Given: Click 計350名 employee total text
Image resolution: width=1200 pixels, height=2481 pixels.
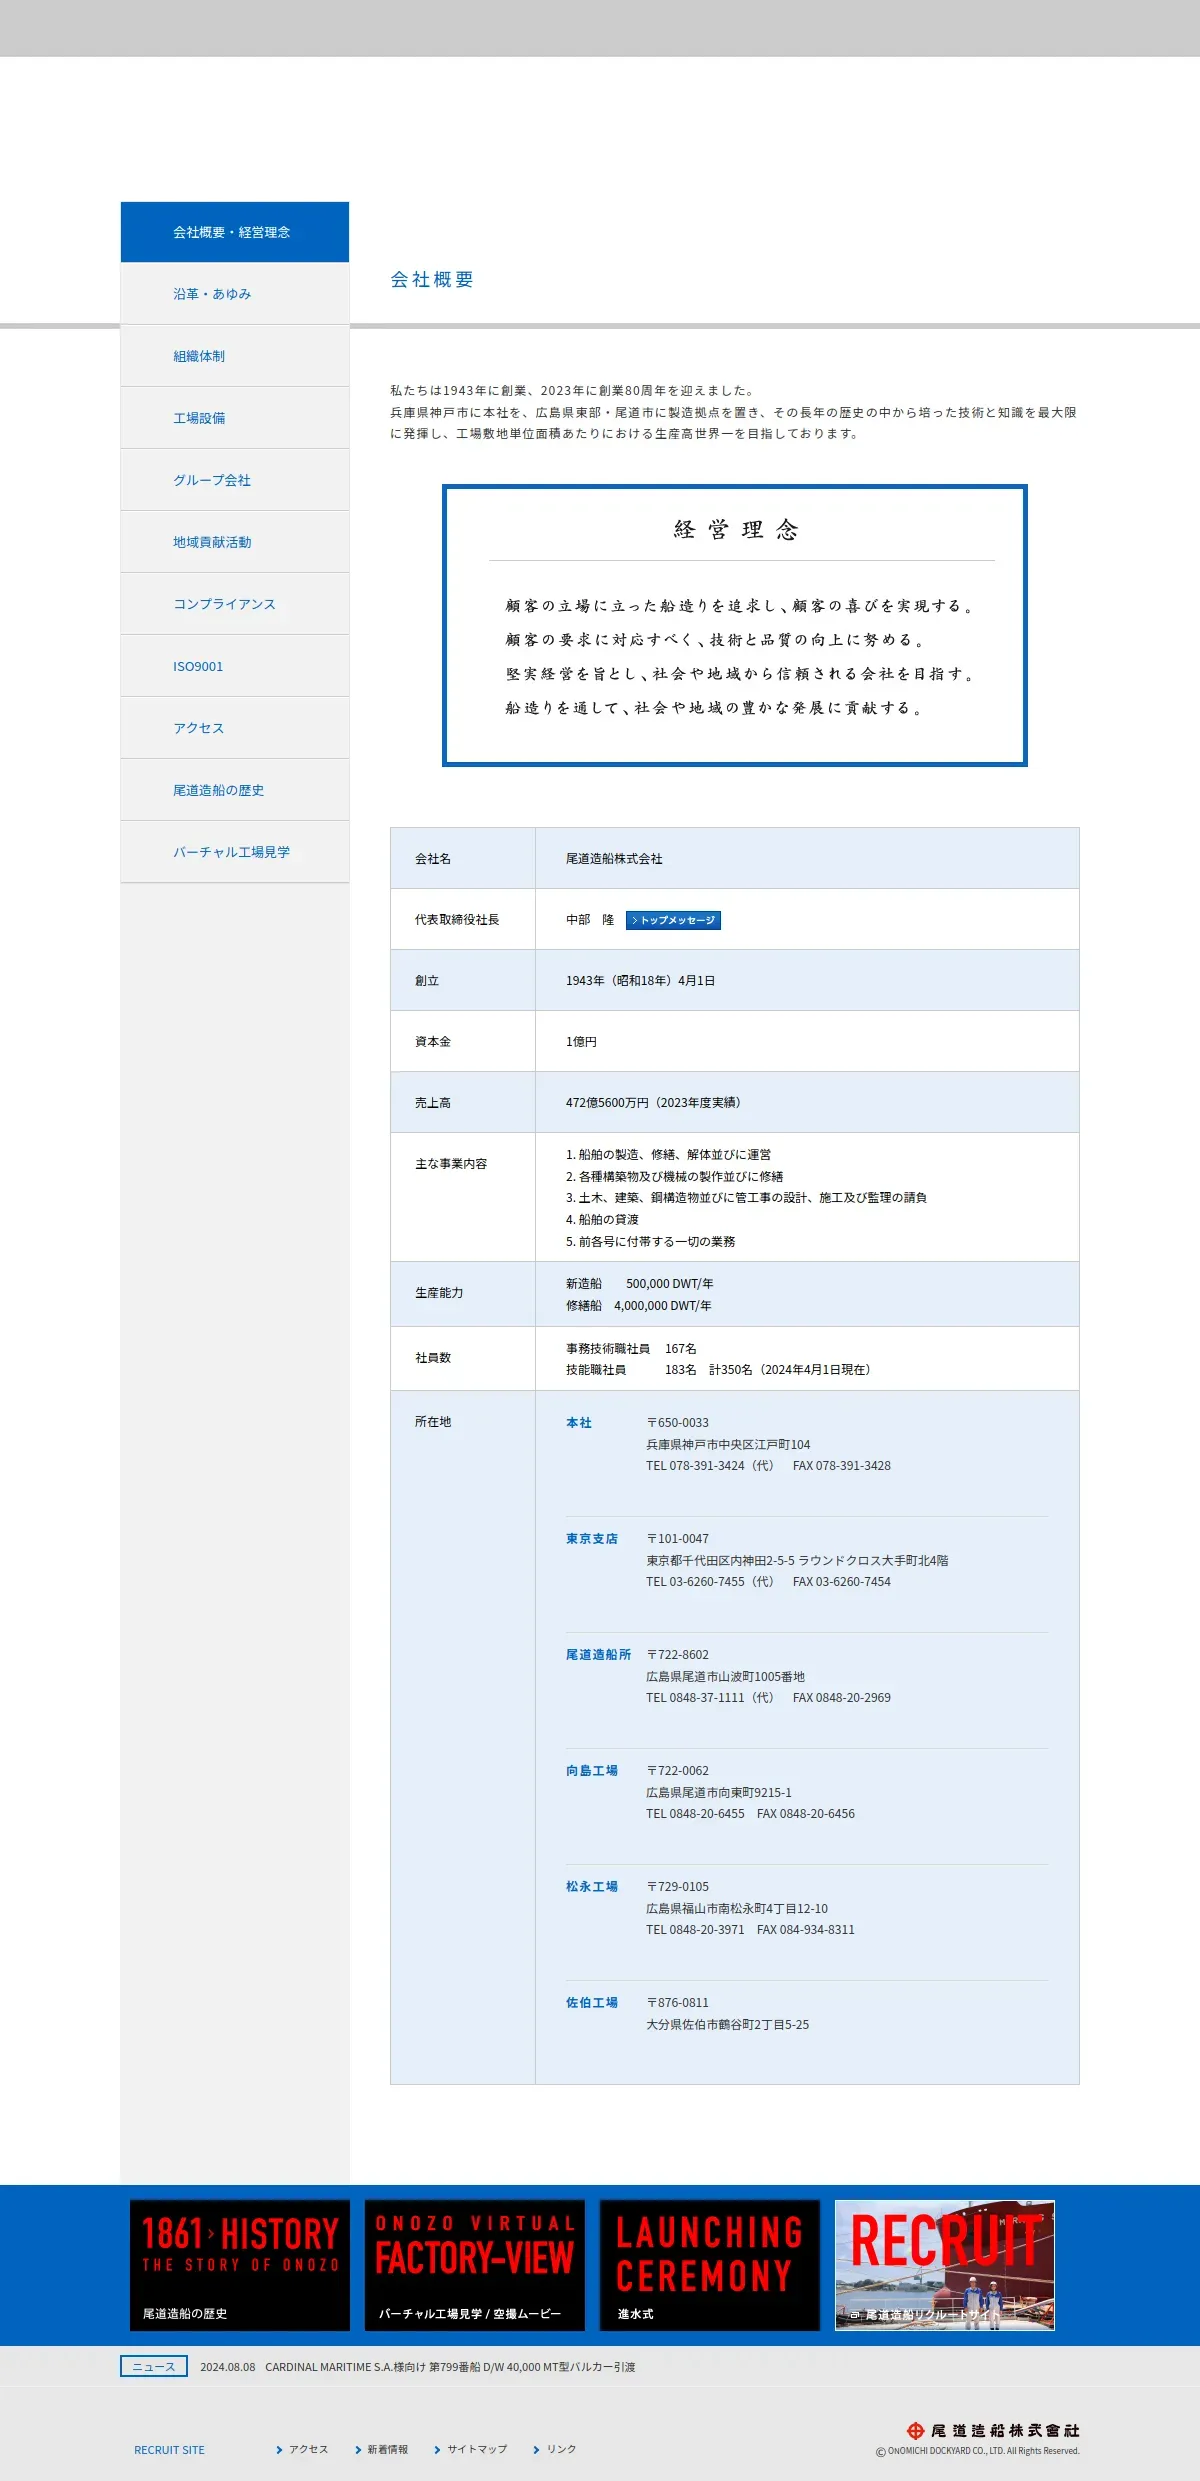Looking at the screenshot, I should tap(731, 1370).
